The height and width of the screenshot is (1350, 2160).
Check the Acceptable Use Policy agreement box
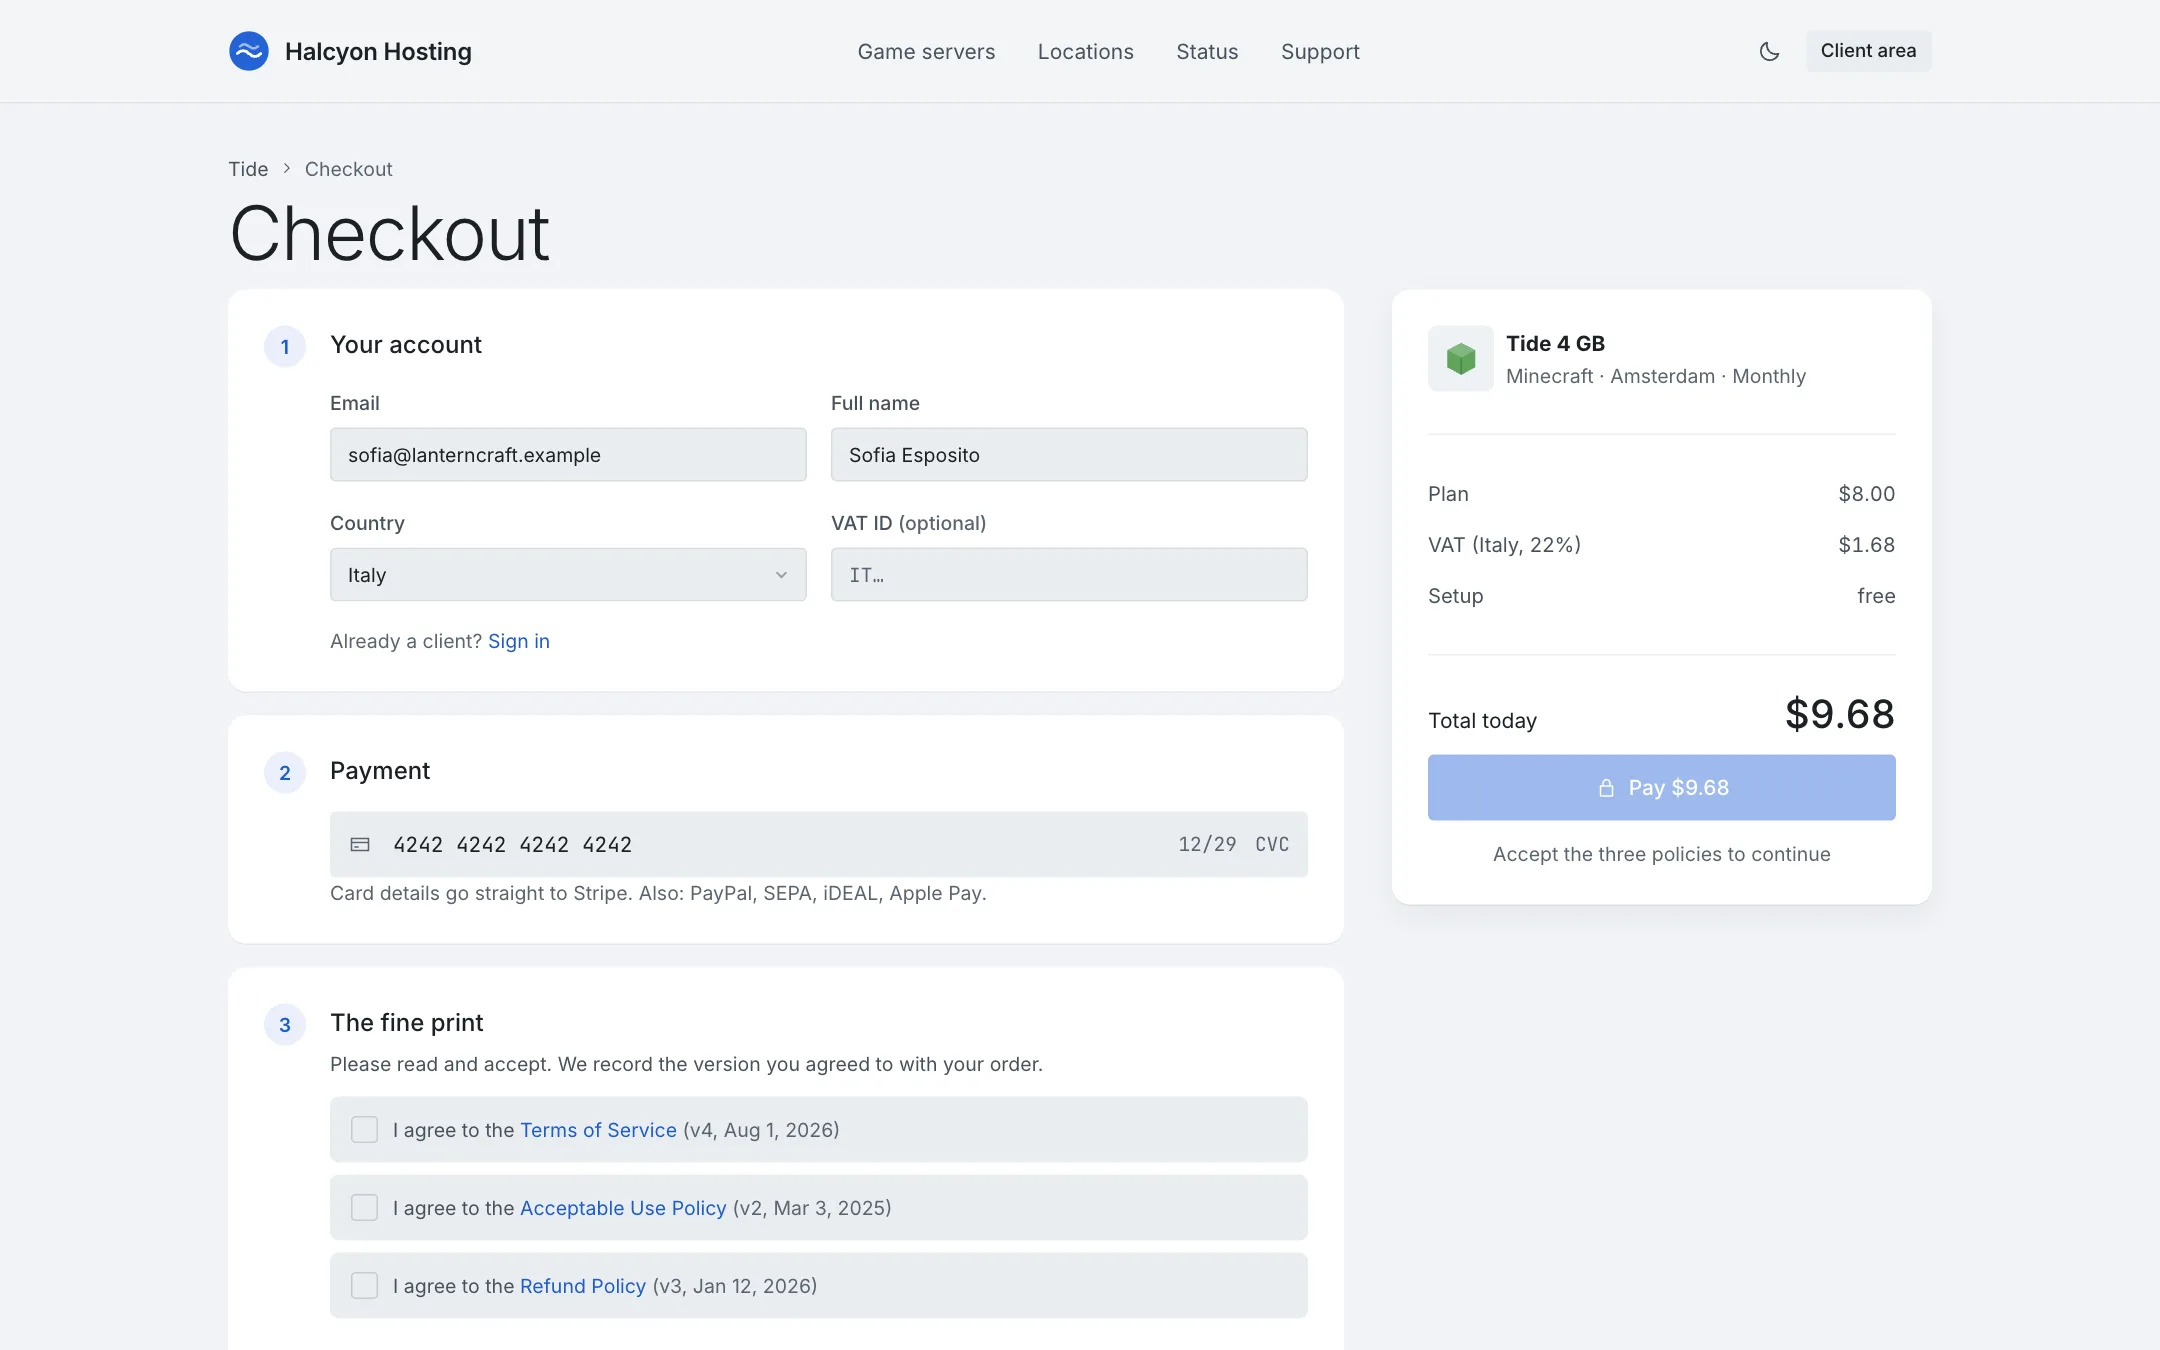(x=365, y=1208)
